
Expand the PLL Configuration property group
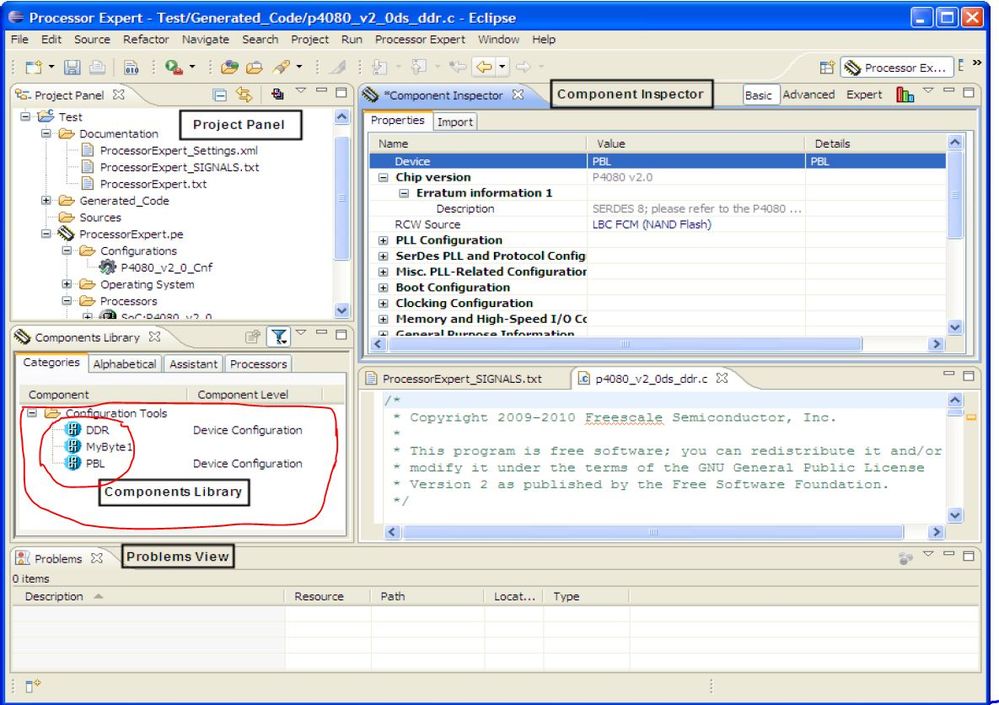pyautogui.click(x=383, y=241)
